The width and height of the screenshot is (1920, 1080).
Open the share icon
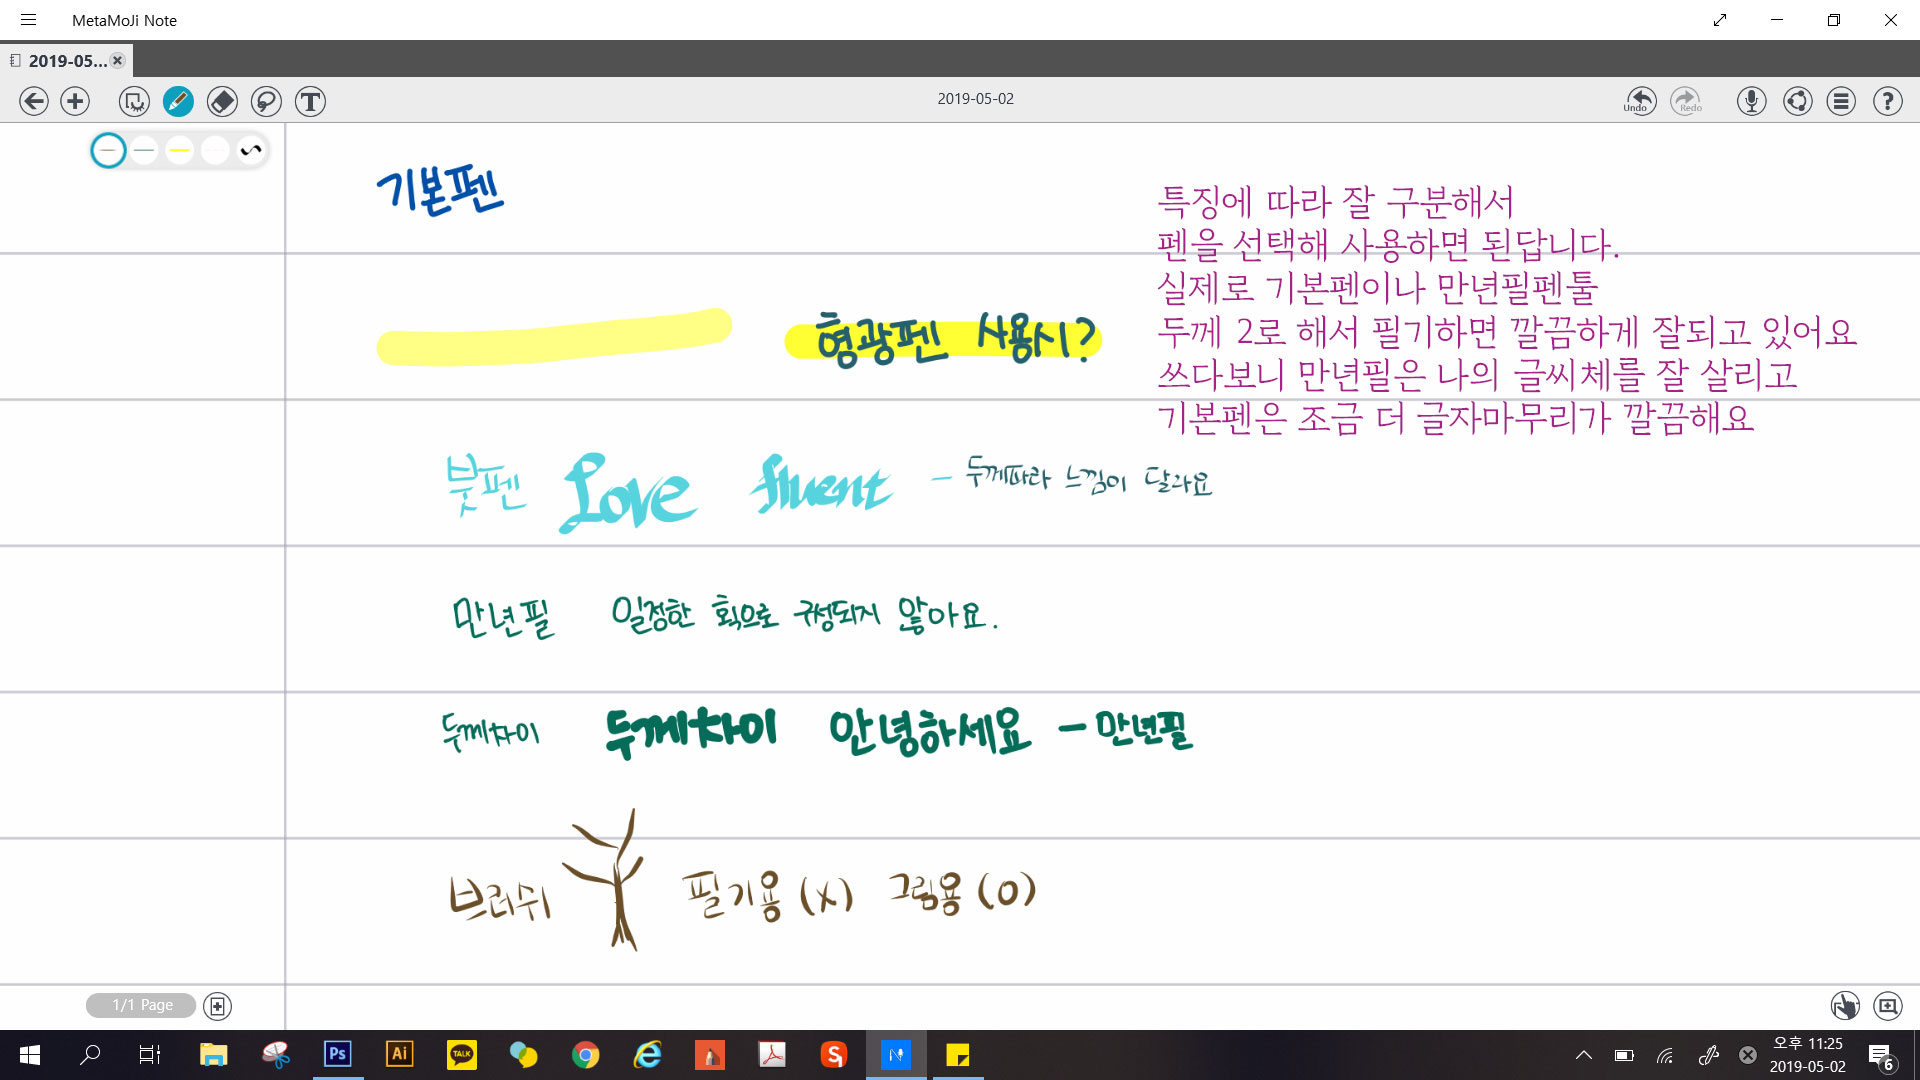pos(1797,101)
